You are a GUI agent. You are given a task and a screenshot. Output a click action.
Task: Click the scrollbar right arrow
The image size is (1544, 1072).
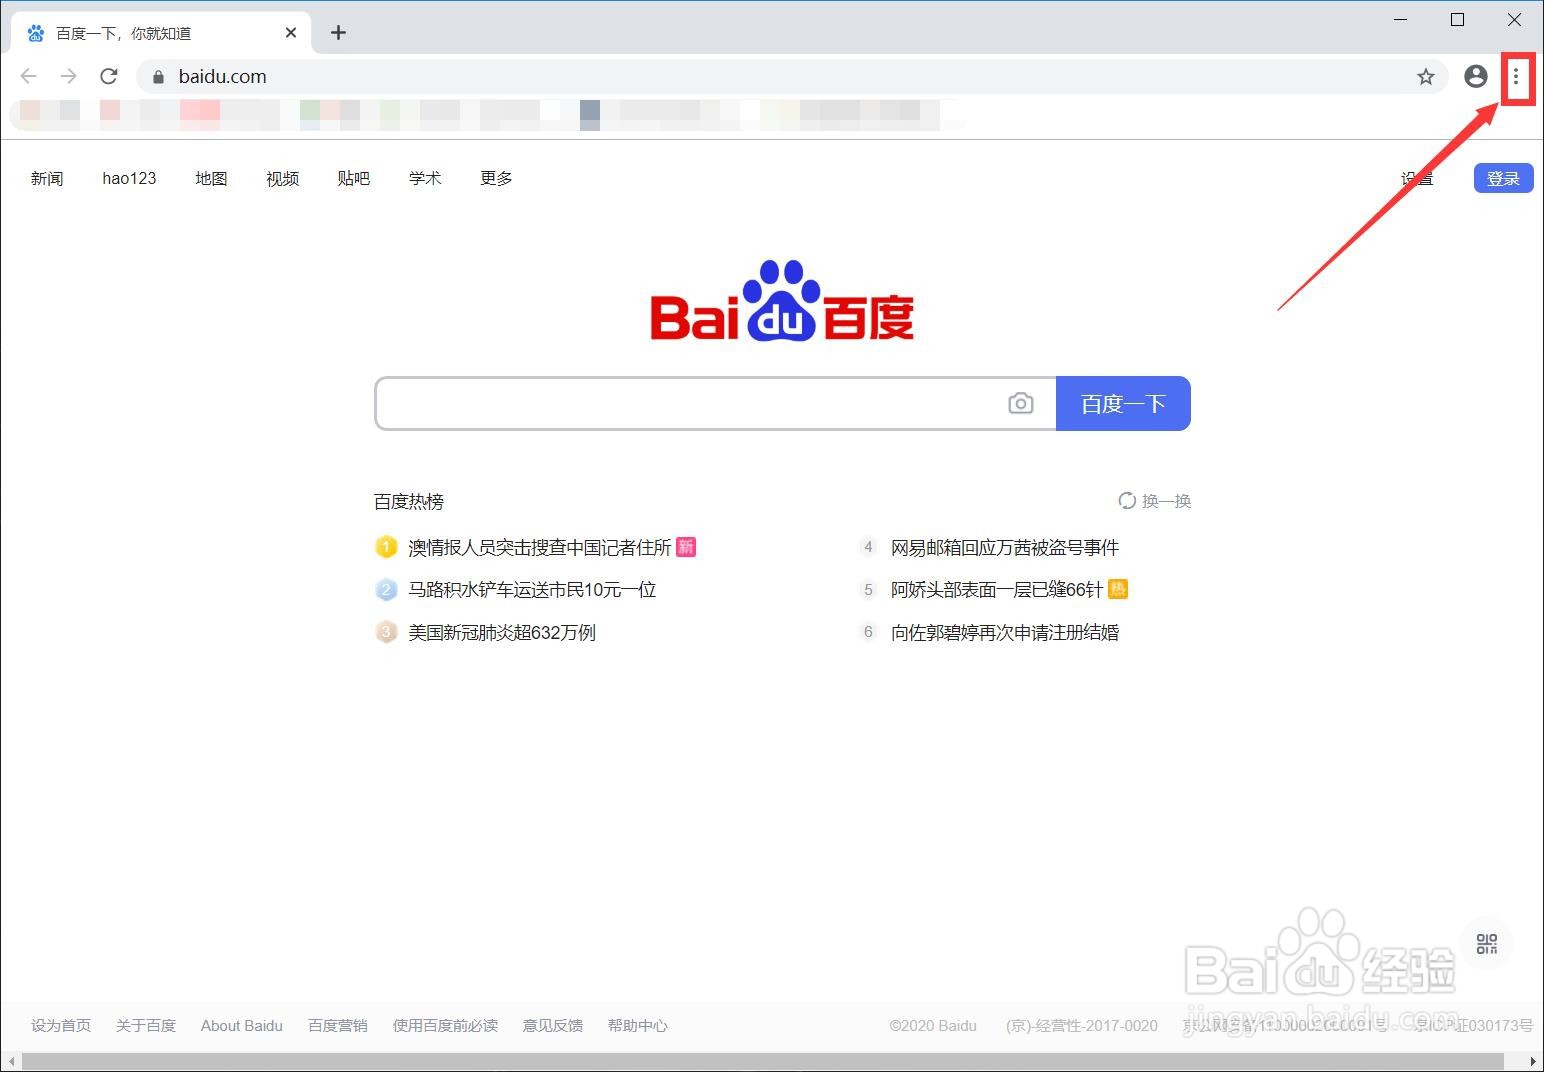(x=1533, y=1061)
